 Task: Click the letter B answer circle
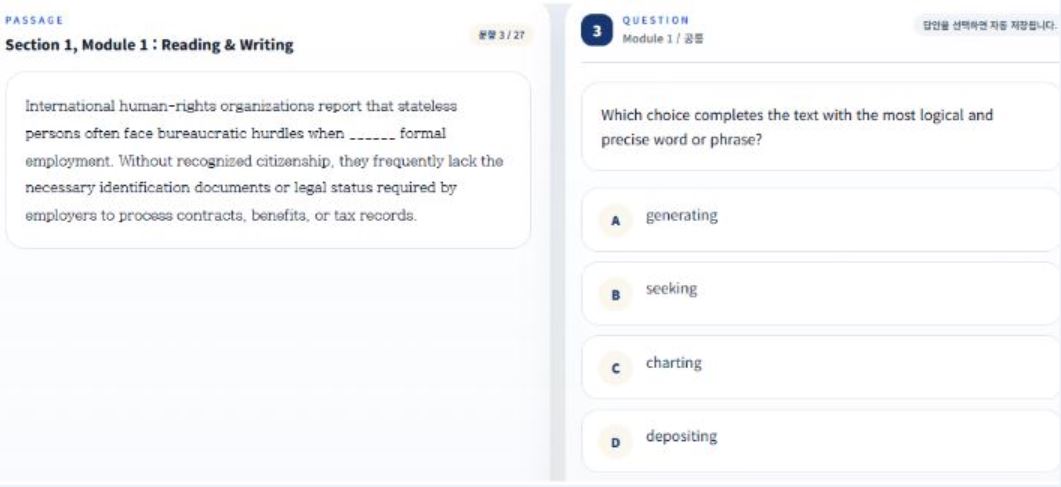tap(616, 295)
